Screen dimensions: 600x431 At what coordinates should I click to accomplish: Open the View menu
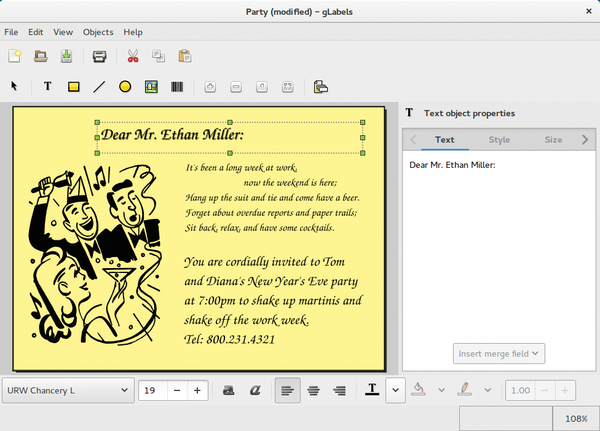63,32
